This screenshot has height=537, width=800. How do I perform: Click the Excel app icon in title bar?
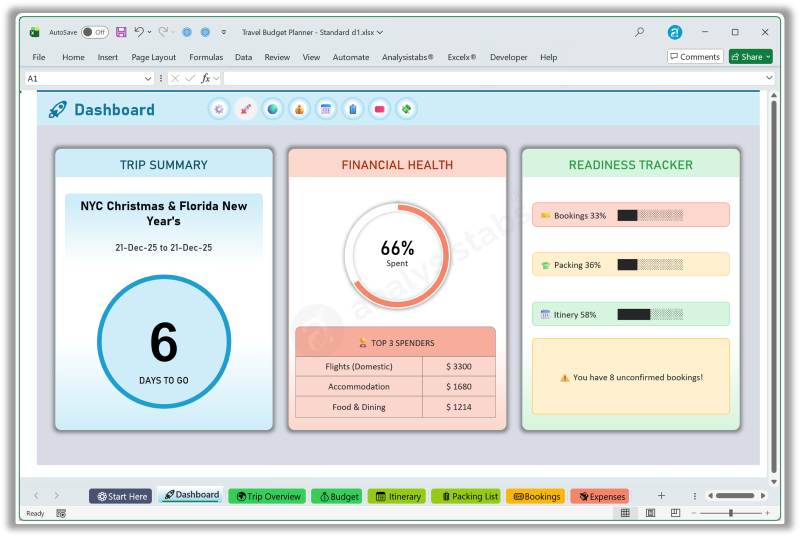pyautogui.click(x=34, y=32)
